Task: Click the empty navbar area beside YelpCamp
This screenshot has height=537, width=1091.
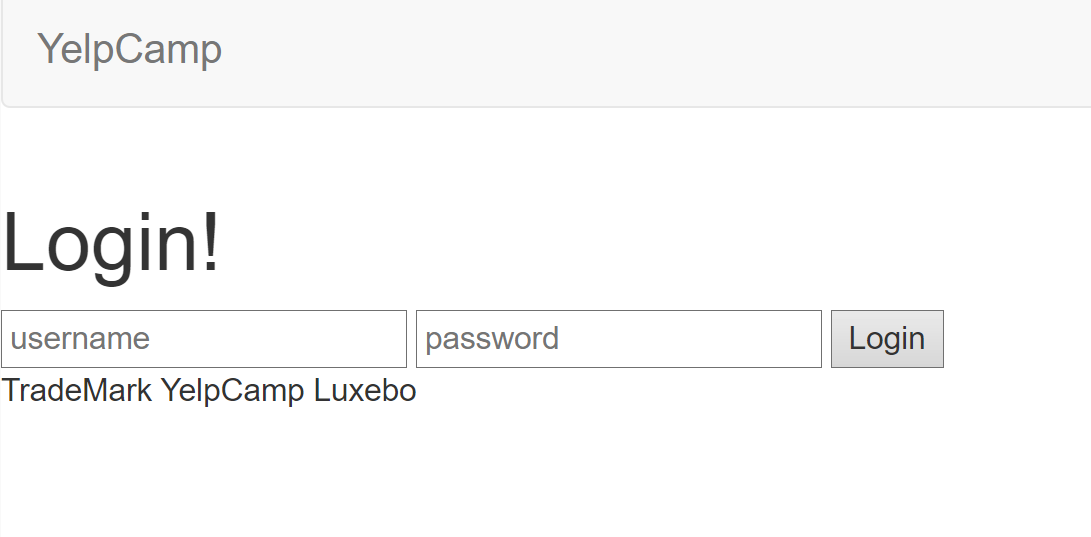Action: (650, 50)
